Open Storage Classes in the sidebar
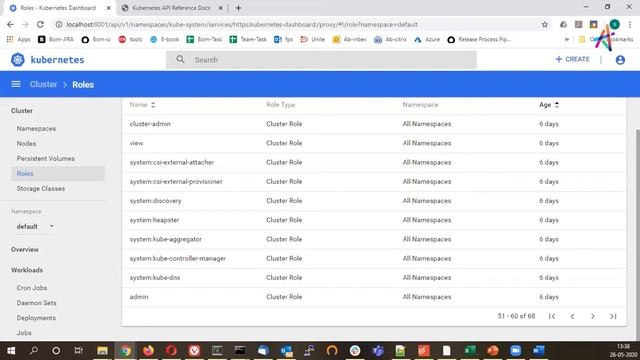 pyautogui.click(x=41, y=189)
